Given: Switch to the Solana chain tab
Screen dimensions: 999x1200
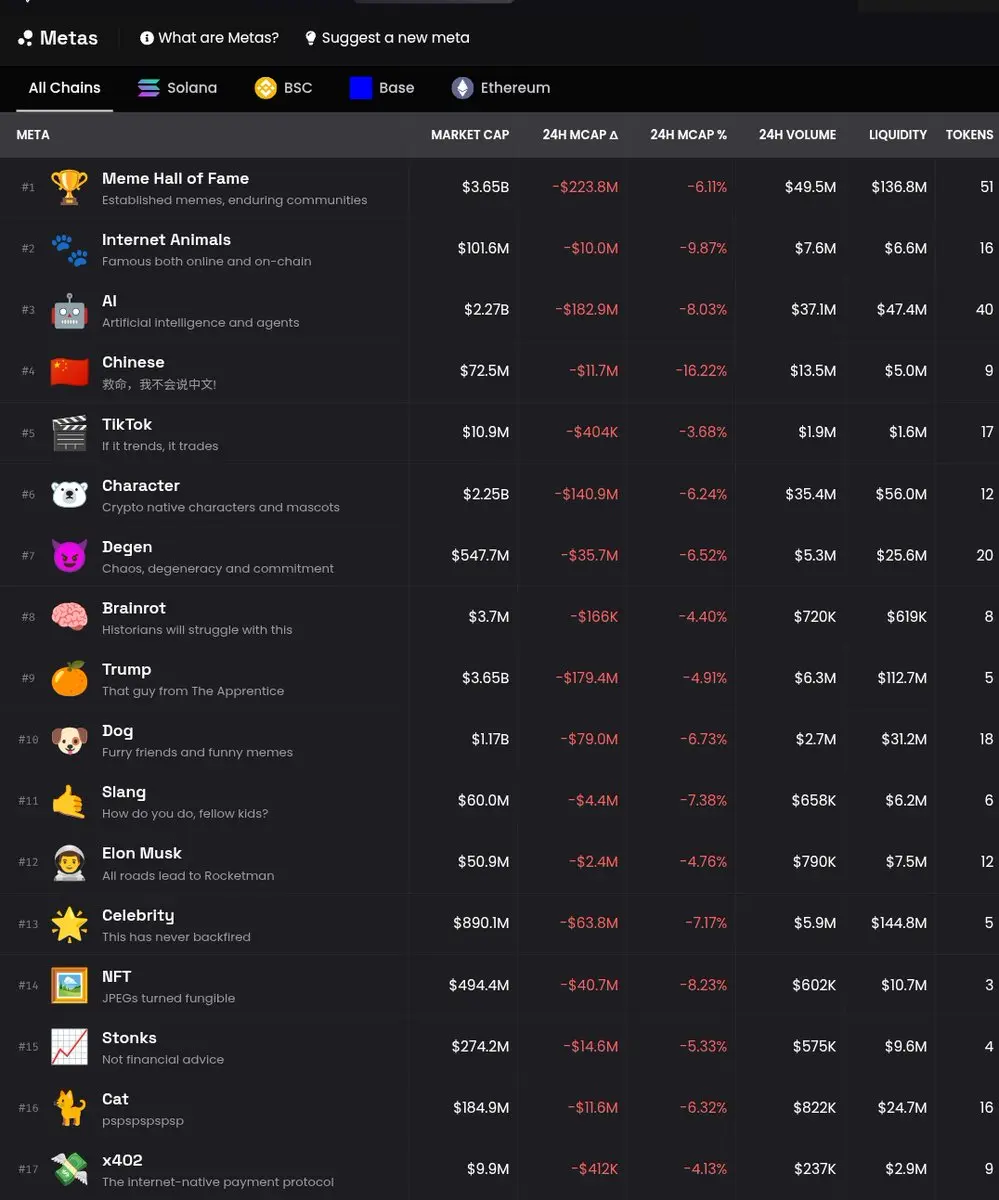Looking at the screenshot, I should [177, 88].
